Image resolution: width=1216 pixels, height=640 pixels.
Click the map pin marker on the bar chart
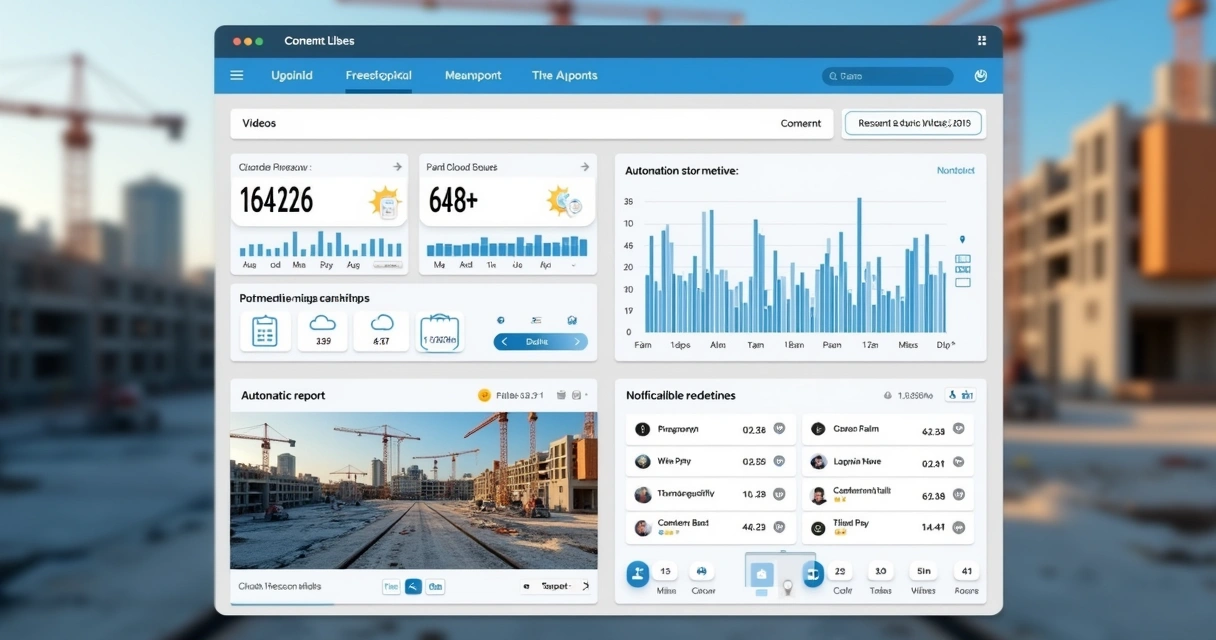click(x=962, y=240)
